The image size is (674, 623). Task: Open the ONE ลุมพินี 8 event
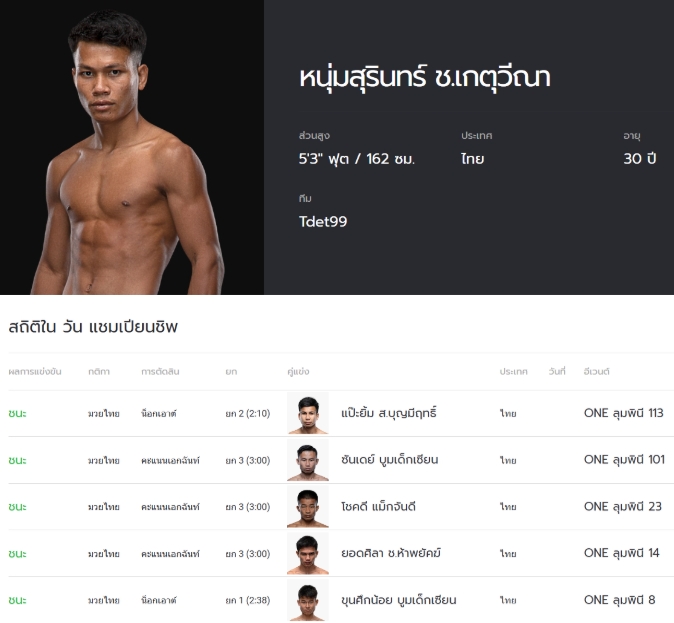pyautogui.click(x=619, y=600)
